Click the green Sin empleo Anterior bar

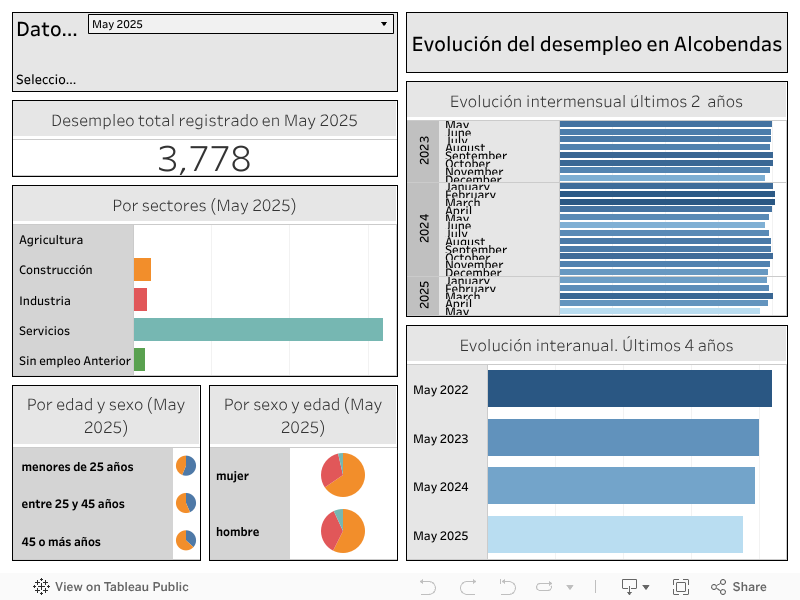point(139,359)
